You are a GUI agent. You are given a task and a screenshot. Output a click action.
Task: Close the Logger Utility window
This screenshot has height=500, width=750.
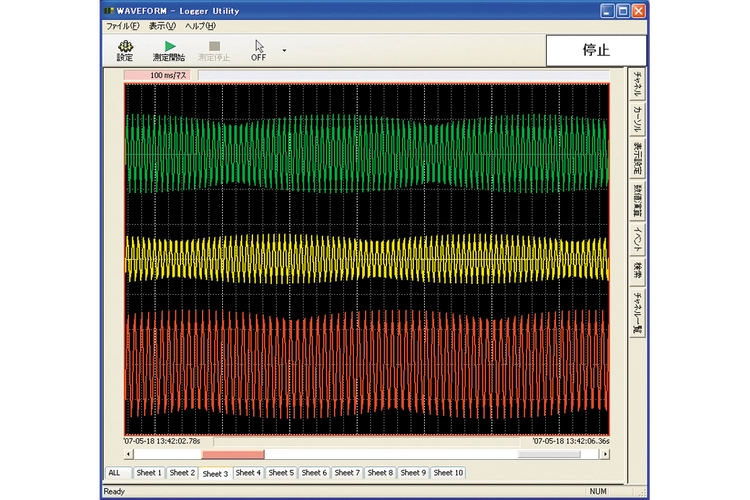(639, 11)
